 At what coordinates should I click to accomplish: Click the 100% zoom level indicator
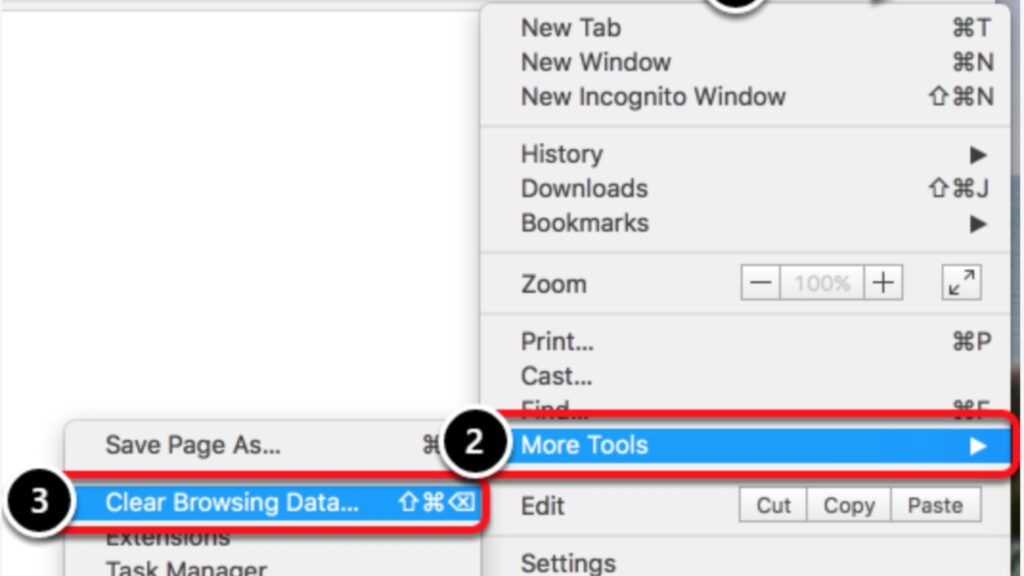click(x=821, y=283)
